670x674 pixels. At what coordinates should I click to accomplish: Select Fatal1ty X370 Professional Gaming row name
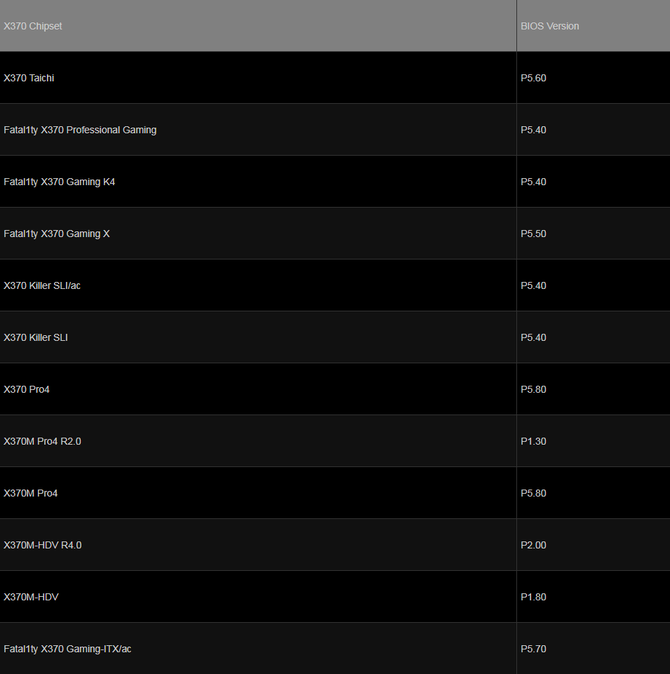tap(80, 130)
